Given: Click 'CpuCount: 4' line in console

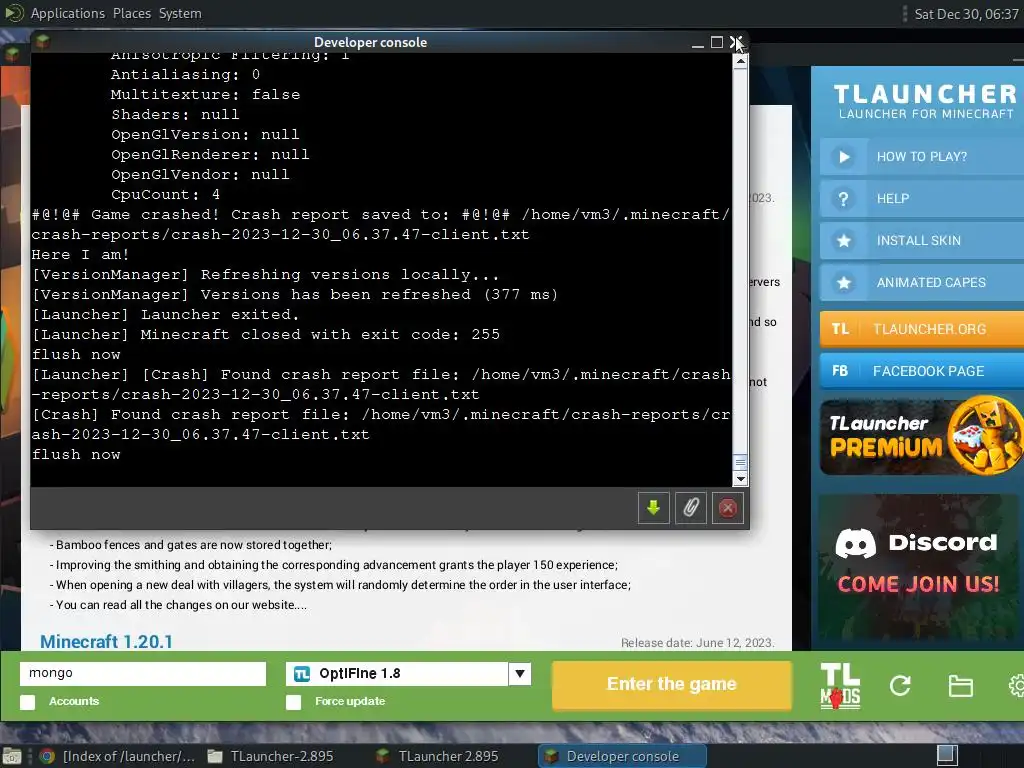Looking at the screenshot, I should 165,195.
